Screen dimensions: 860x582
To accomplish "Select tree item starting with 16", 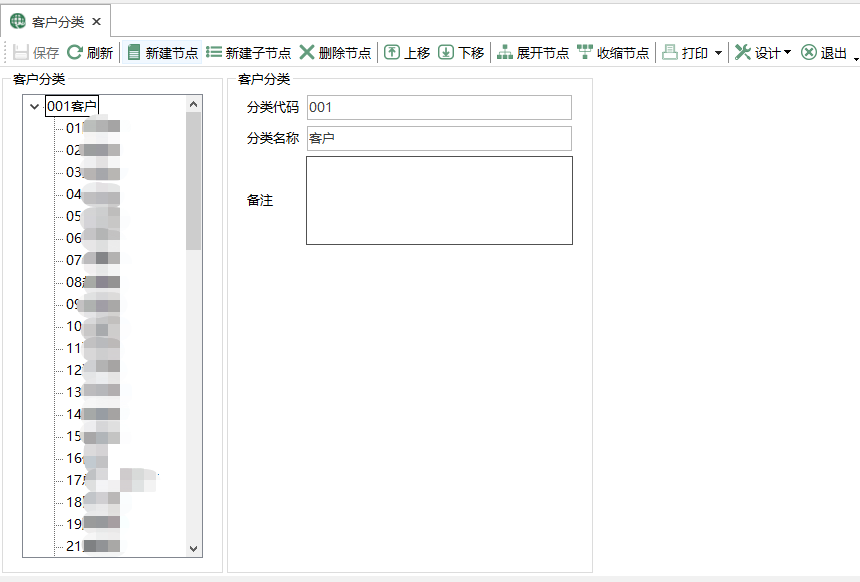I will [88, 458].
